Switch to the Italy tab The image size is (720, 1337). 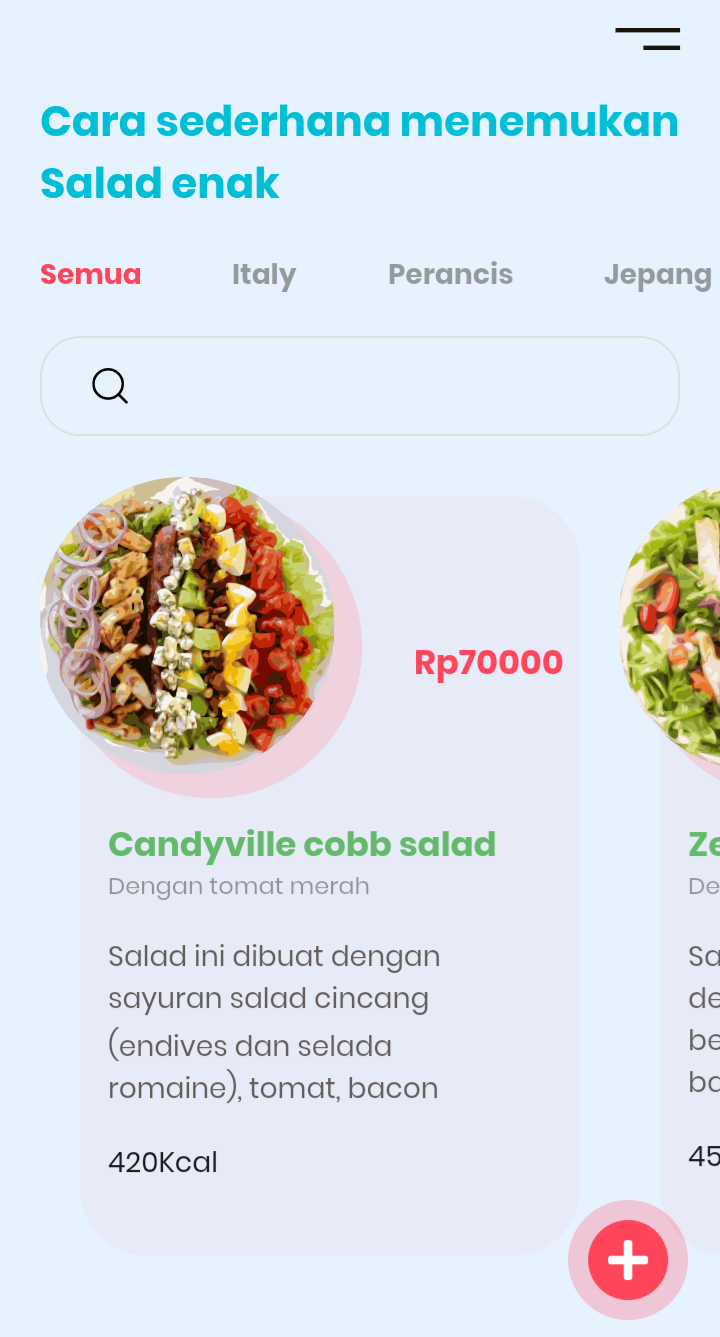click(263, 274)
